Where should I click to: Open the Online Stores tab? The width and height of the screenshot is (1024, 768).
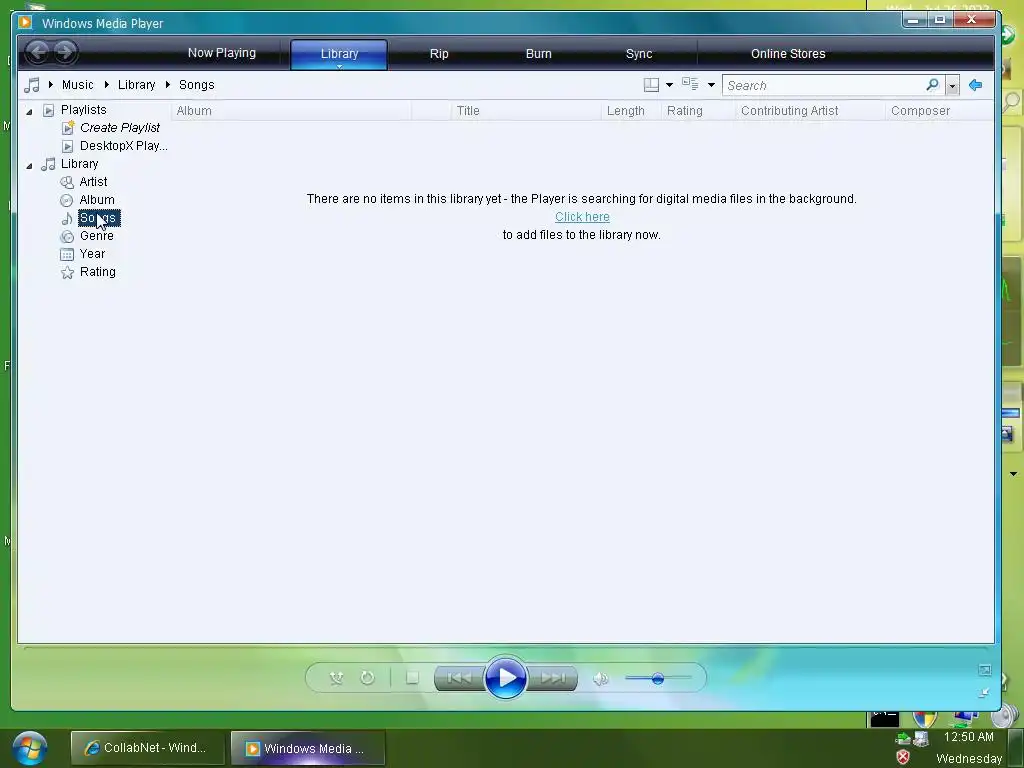[x=788, y=54]
